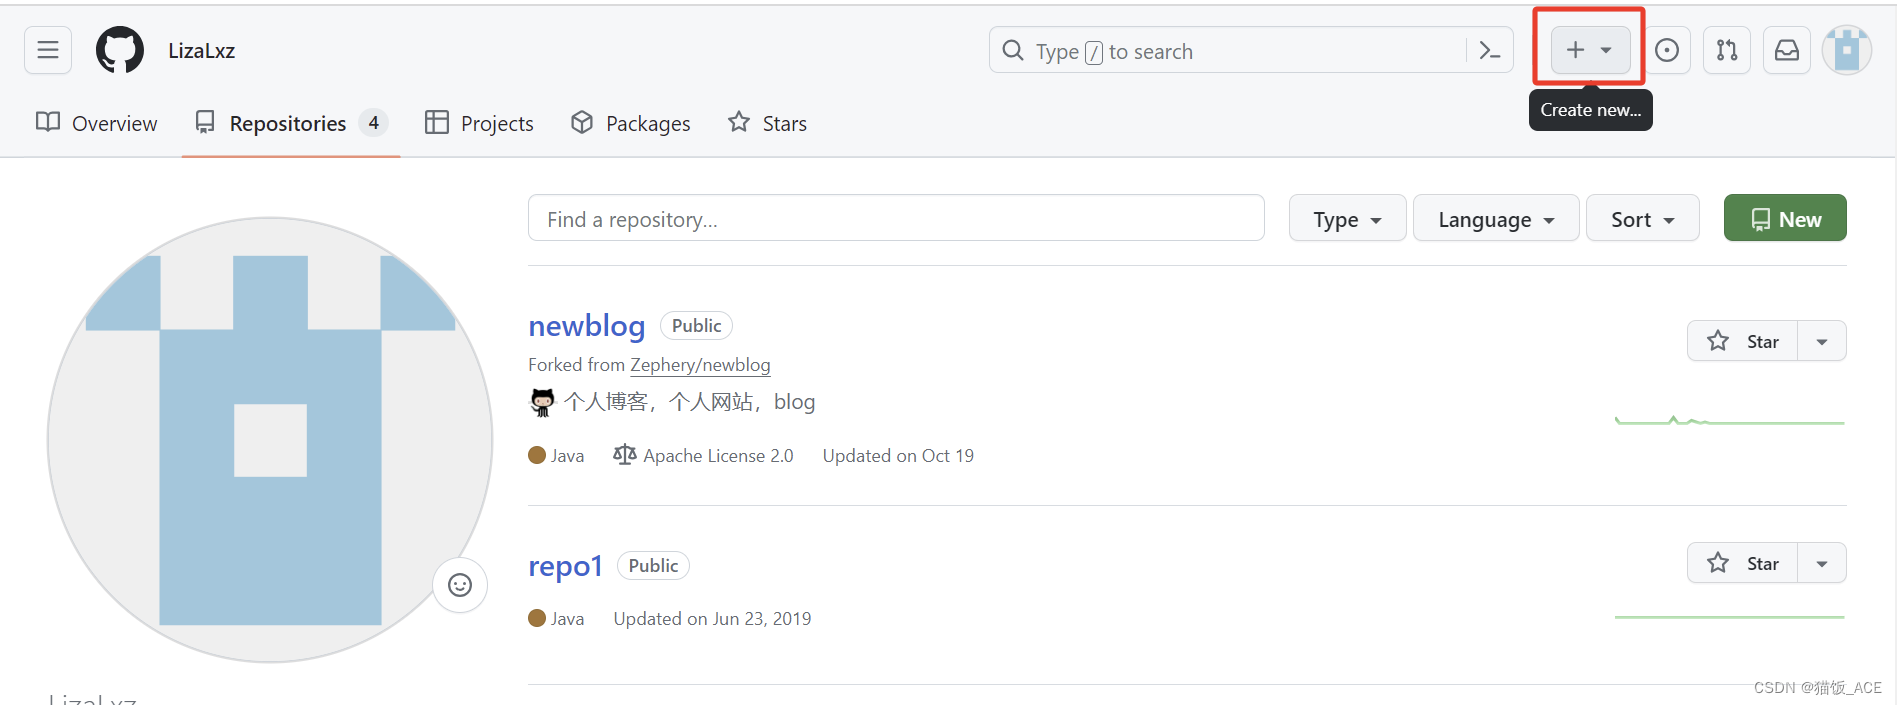Follow the Zephery/newblog fork source link
The width and height of the screenshot is (1897, 705).
[700, 365]
